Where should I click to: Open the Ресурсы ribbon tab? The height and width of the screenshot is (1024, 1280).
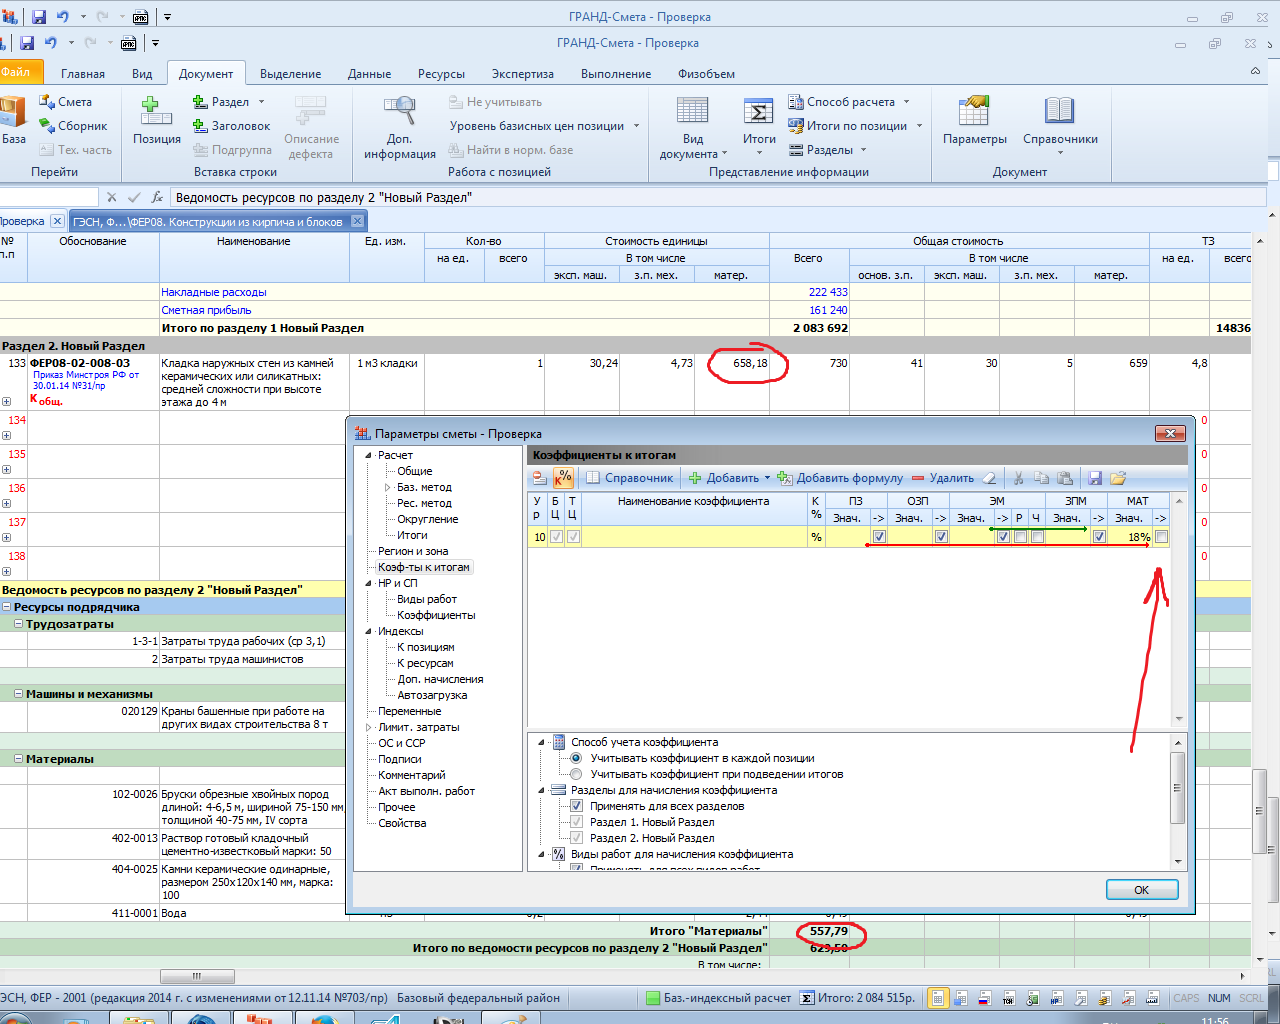point(441,74)
